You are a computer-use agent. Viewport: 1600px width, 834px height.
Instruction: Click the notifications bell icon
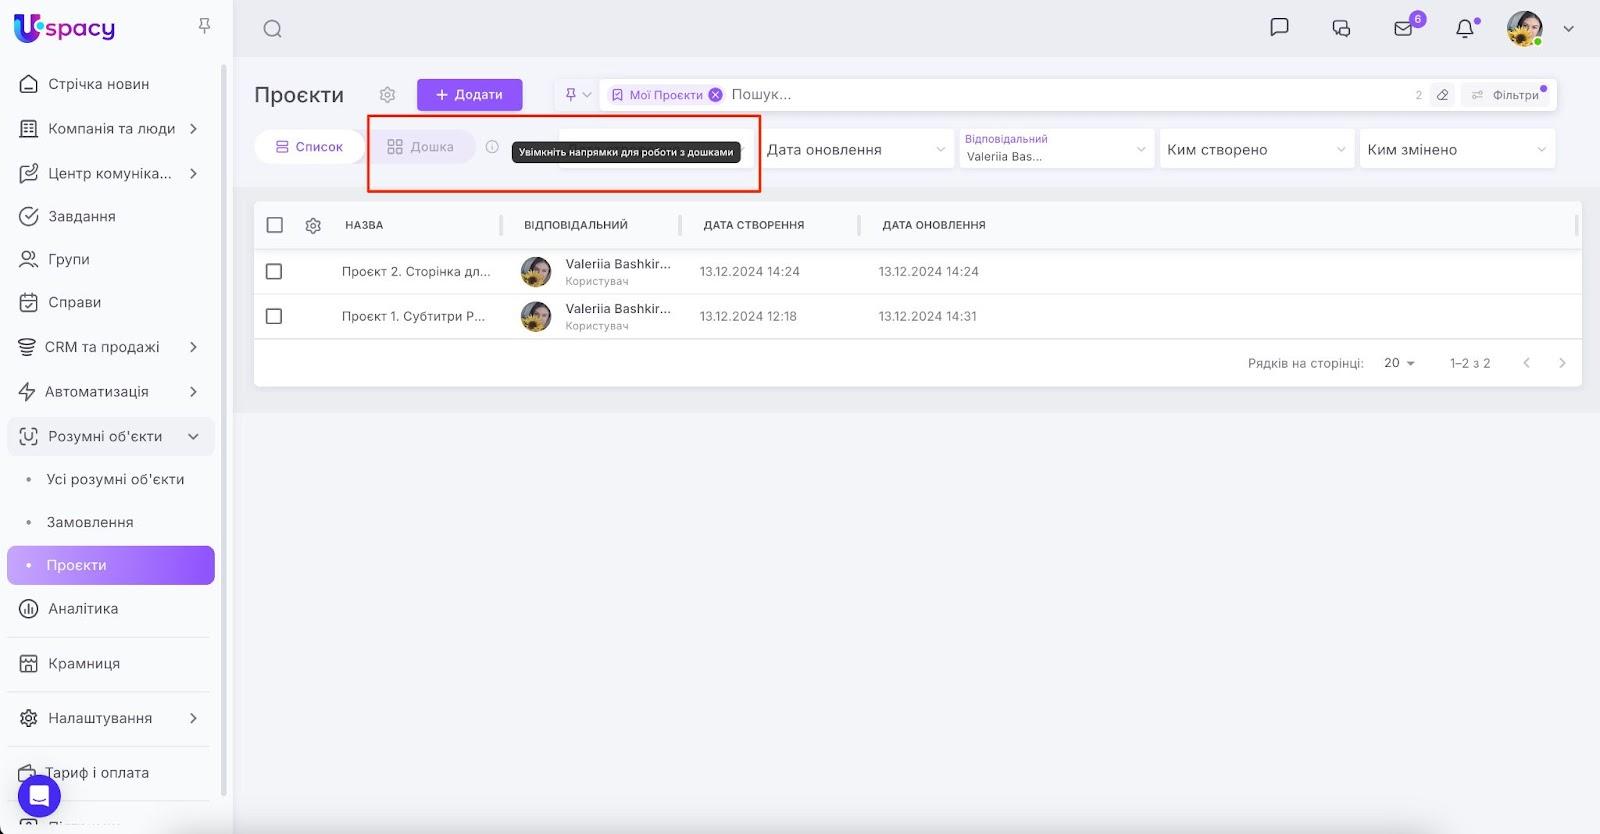[1464, 29]
